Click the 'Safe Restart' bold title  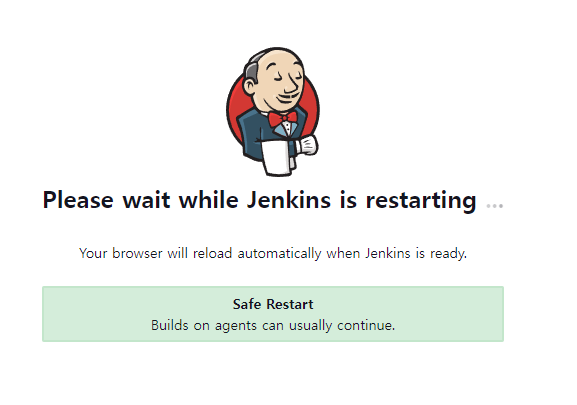[x=273, y=304]
